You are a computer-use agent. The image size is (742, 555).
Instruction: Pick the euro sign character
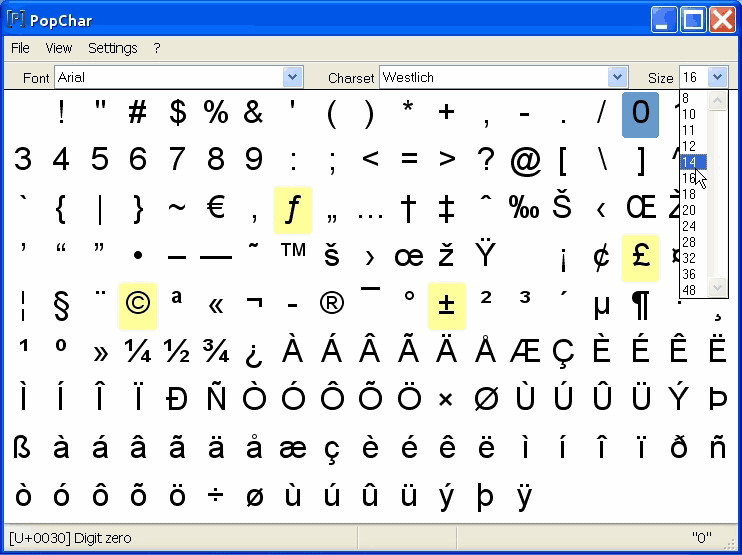[216, 207]
